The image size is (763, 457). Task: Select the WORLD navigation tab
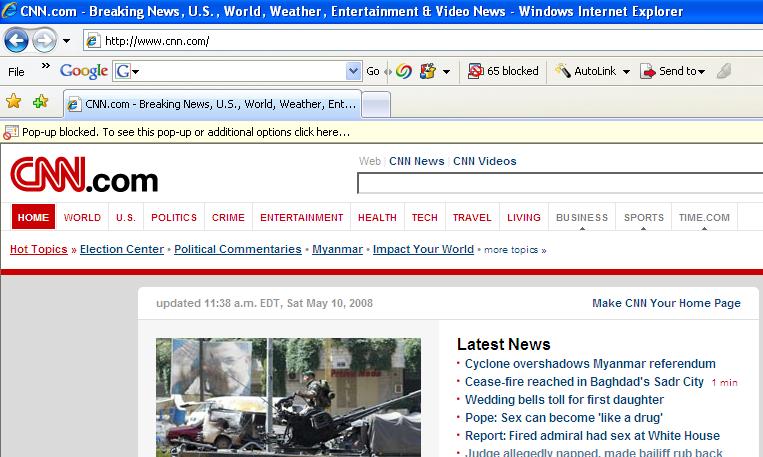[x=82, y=217]
